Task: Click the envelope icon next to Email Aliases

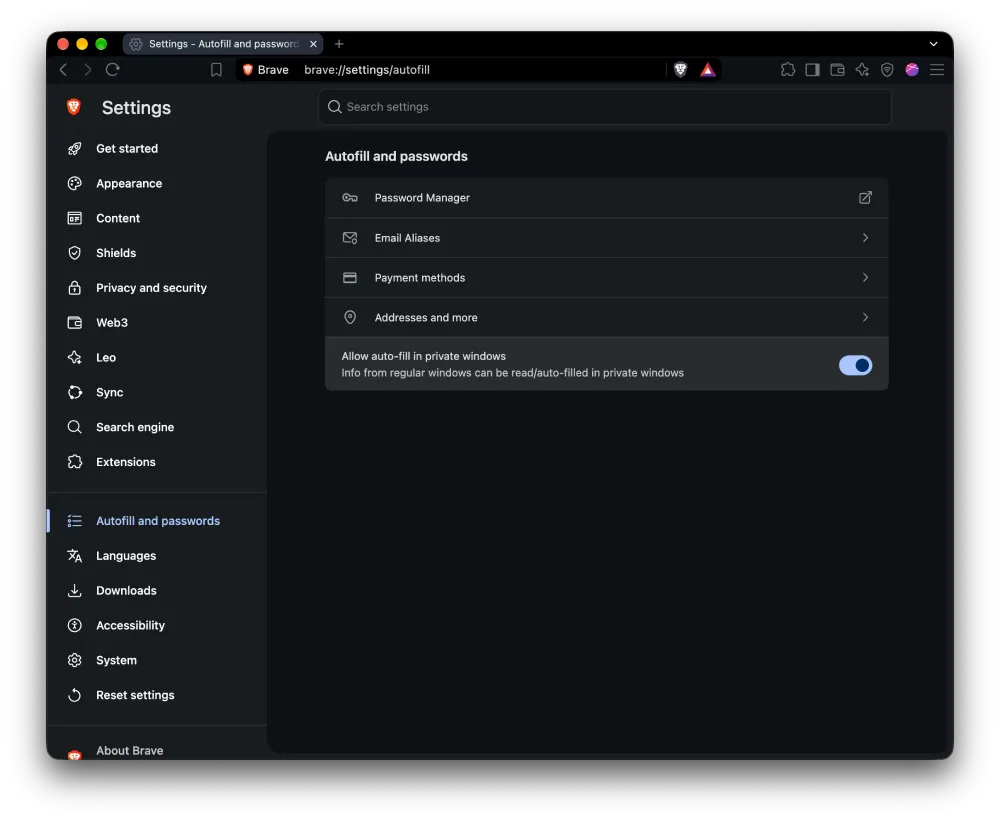Action: pos(349,238)
